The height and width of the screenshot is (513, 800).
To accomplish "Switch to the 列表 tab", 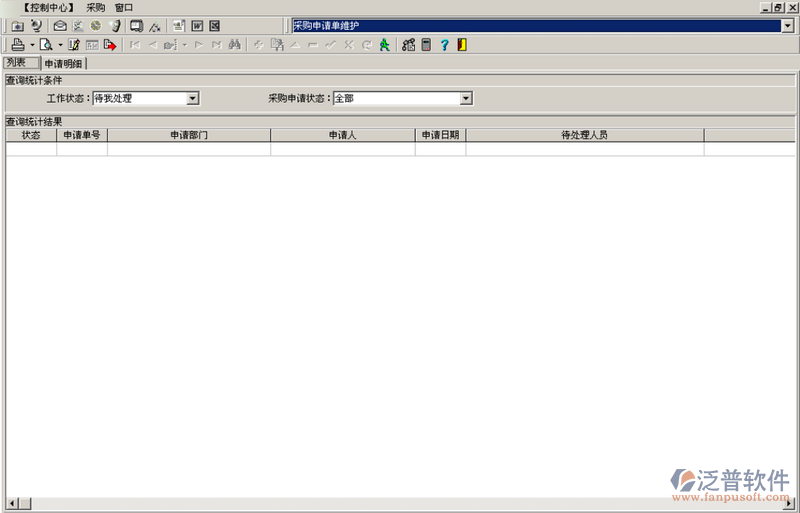I will 21,63.
